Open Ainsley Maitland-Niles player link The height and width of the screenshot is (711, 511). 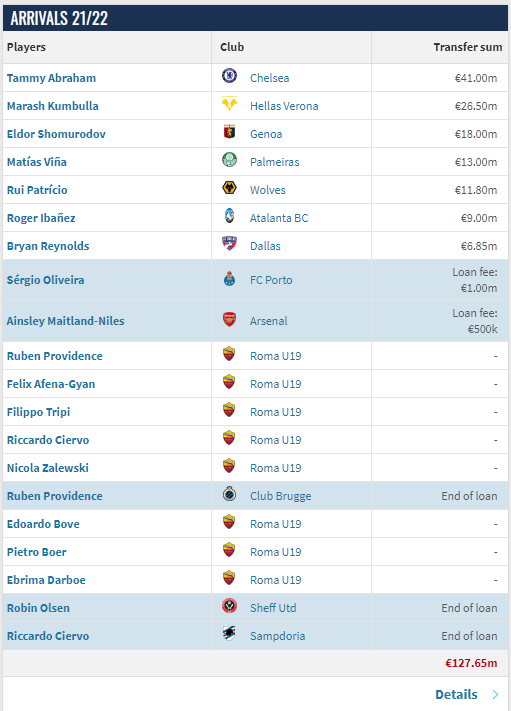pyautogui.click(x=65, y=321)
